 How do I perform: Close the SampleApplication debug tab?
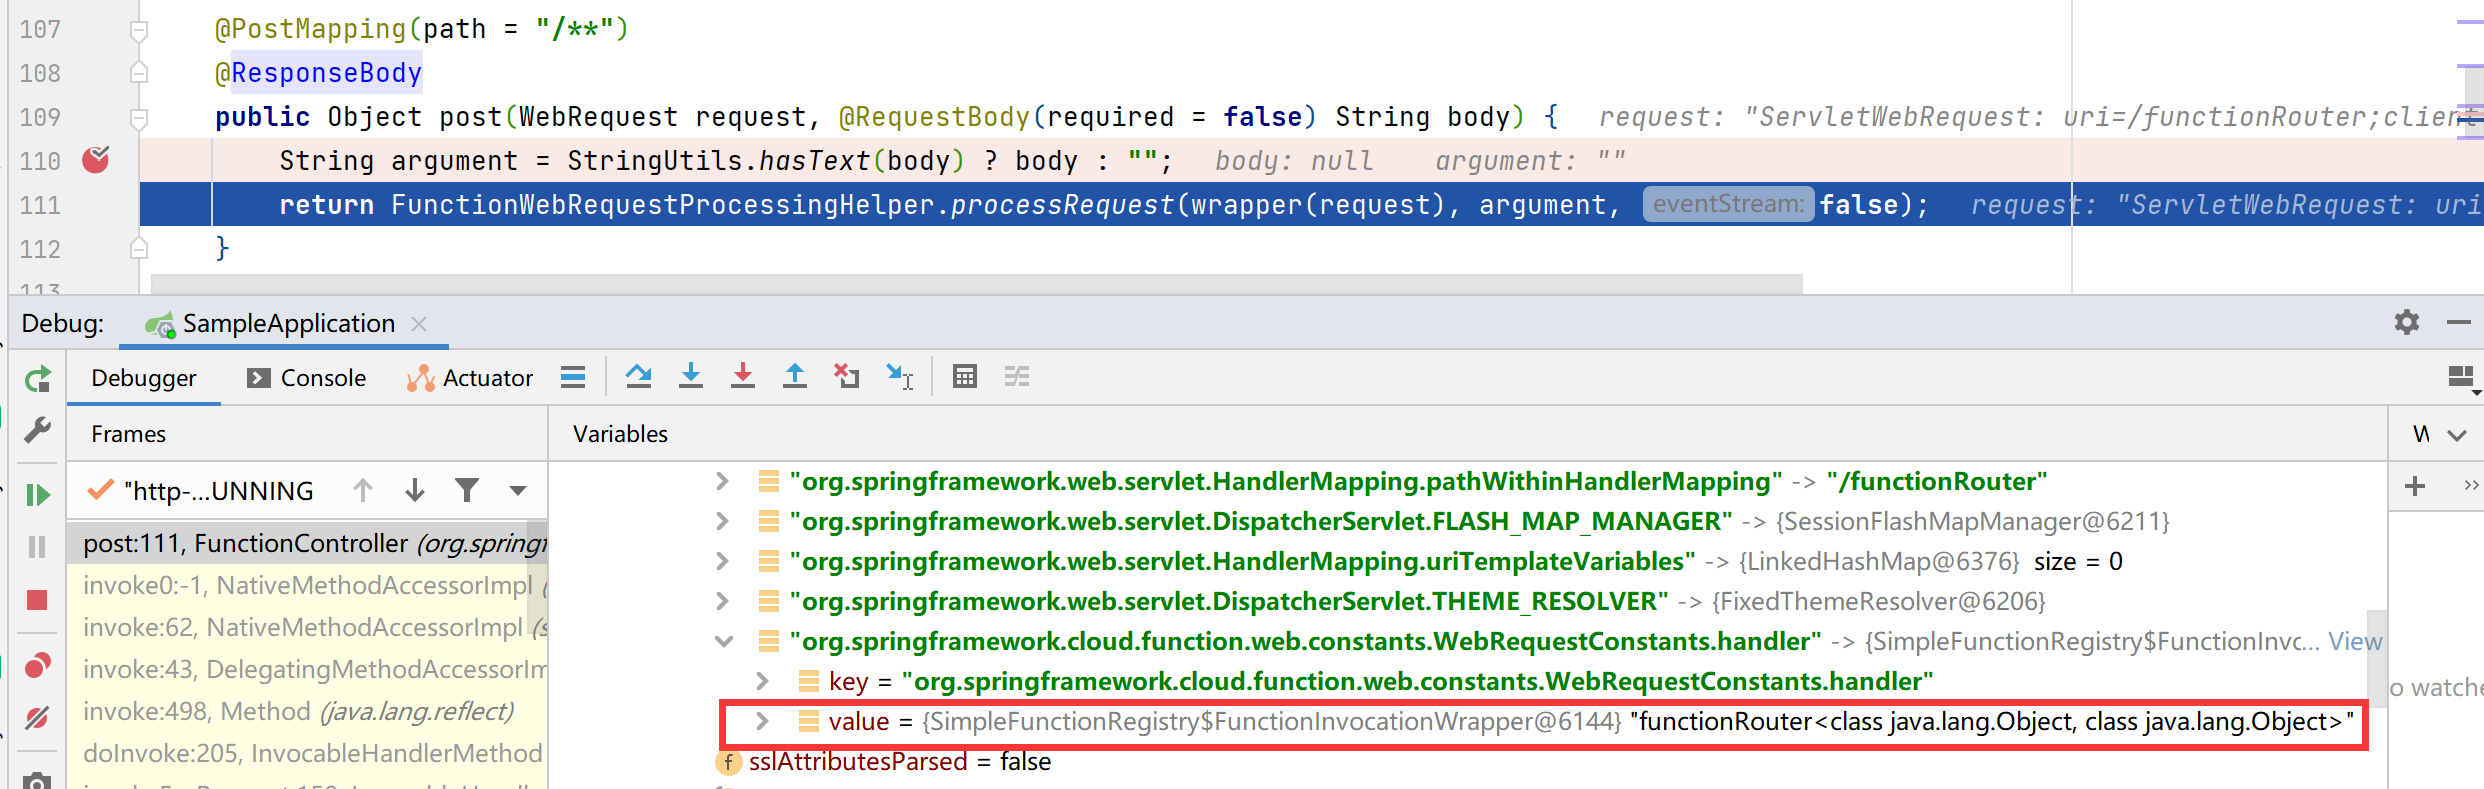419,324
